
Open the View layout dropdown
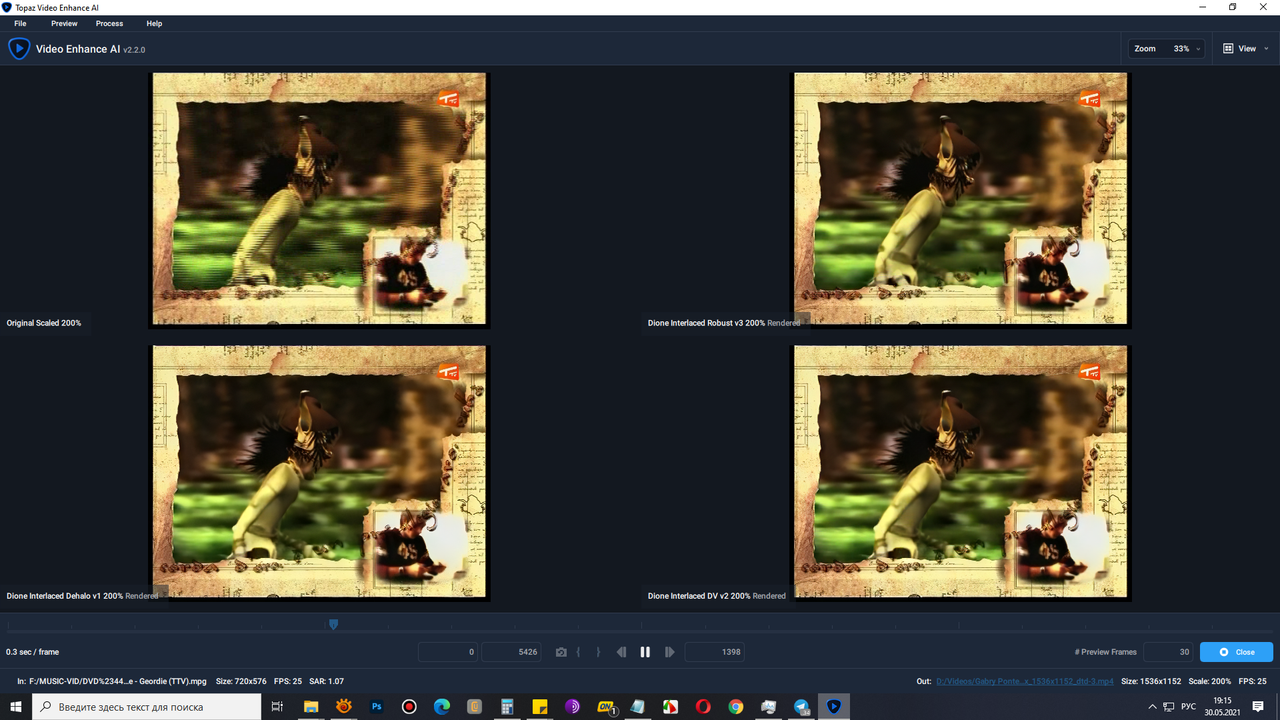tap(1246, 48)
